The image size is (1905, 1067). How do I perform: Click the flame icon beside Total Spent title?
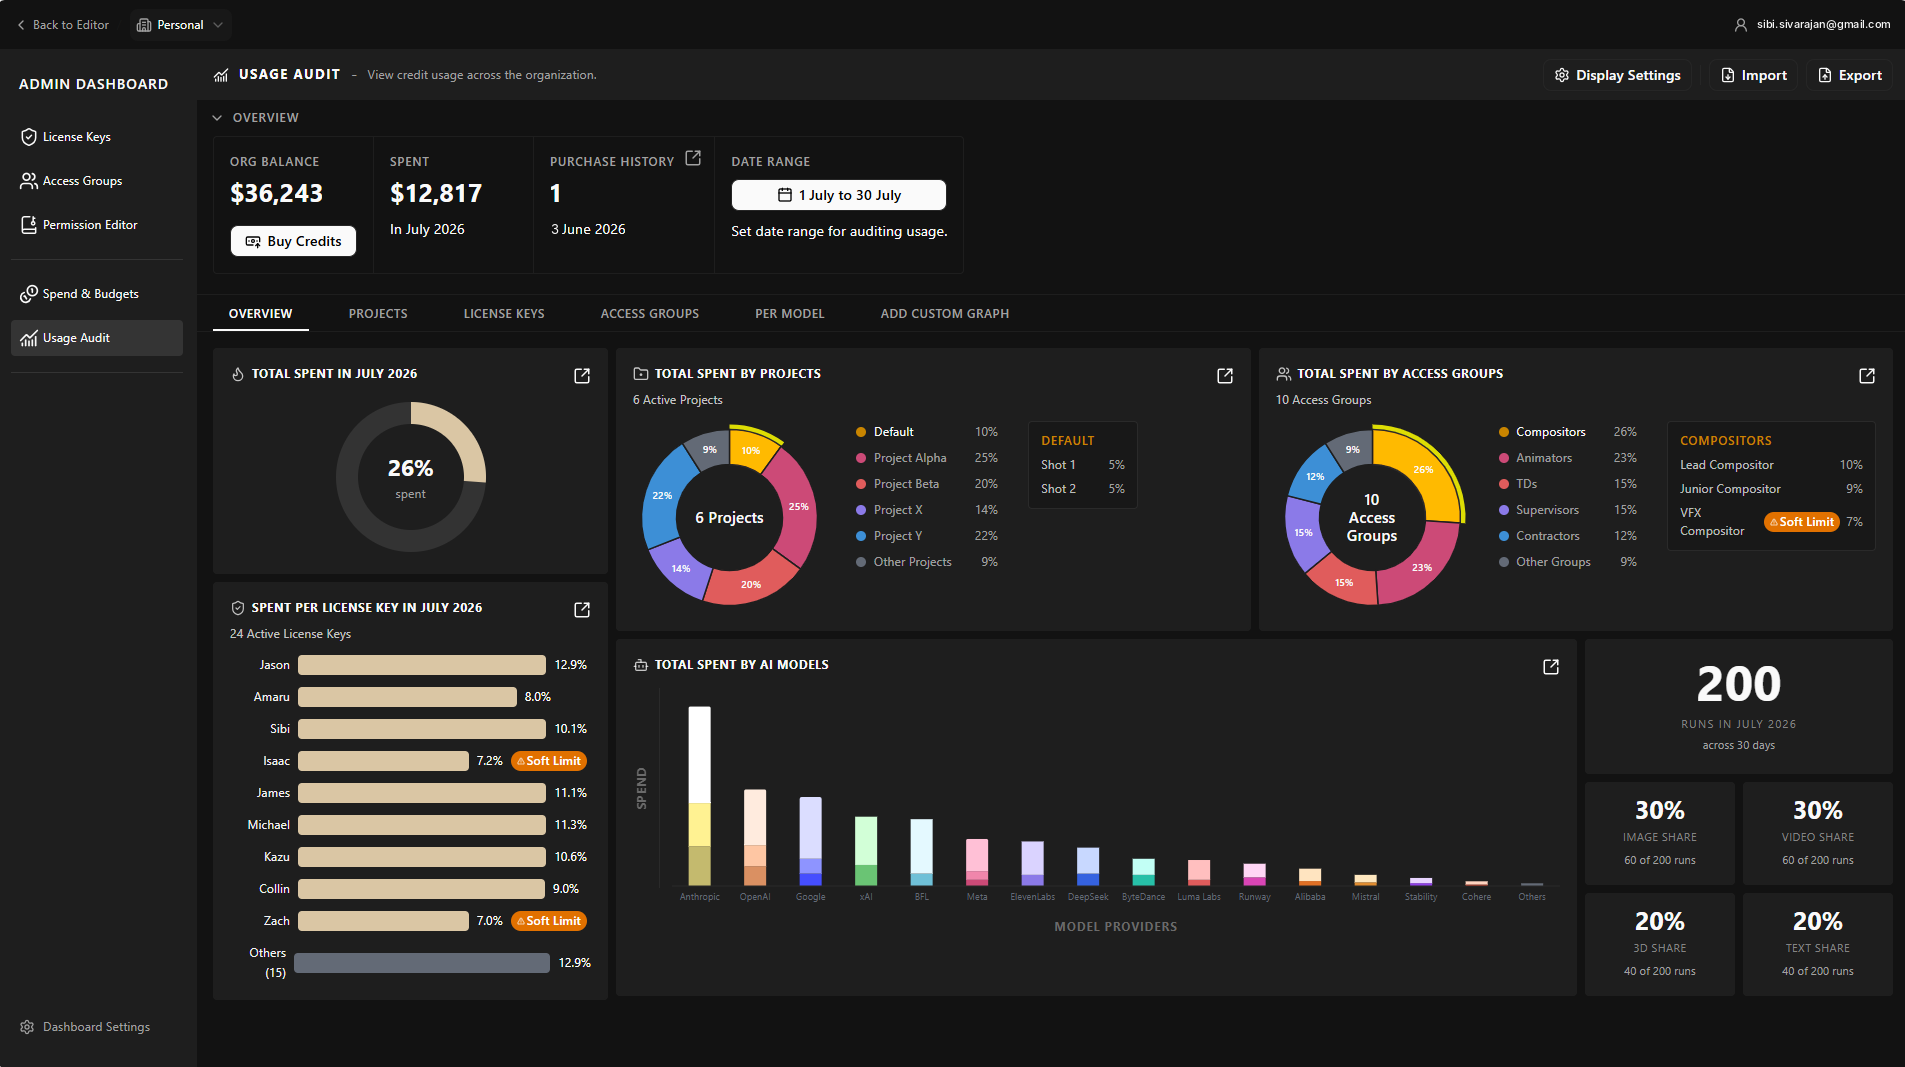(x=238, y=374)
